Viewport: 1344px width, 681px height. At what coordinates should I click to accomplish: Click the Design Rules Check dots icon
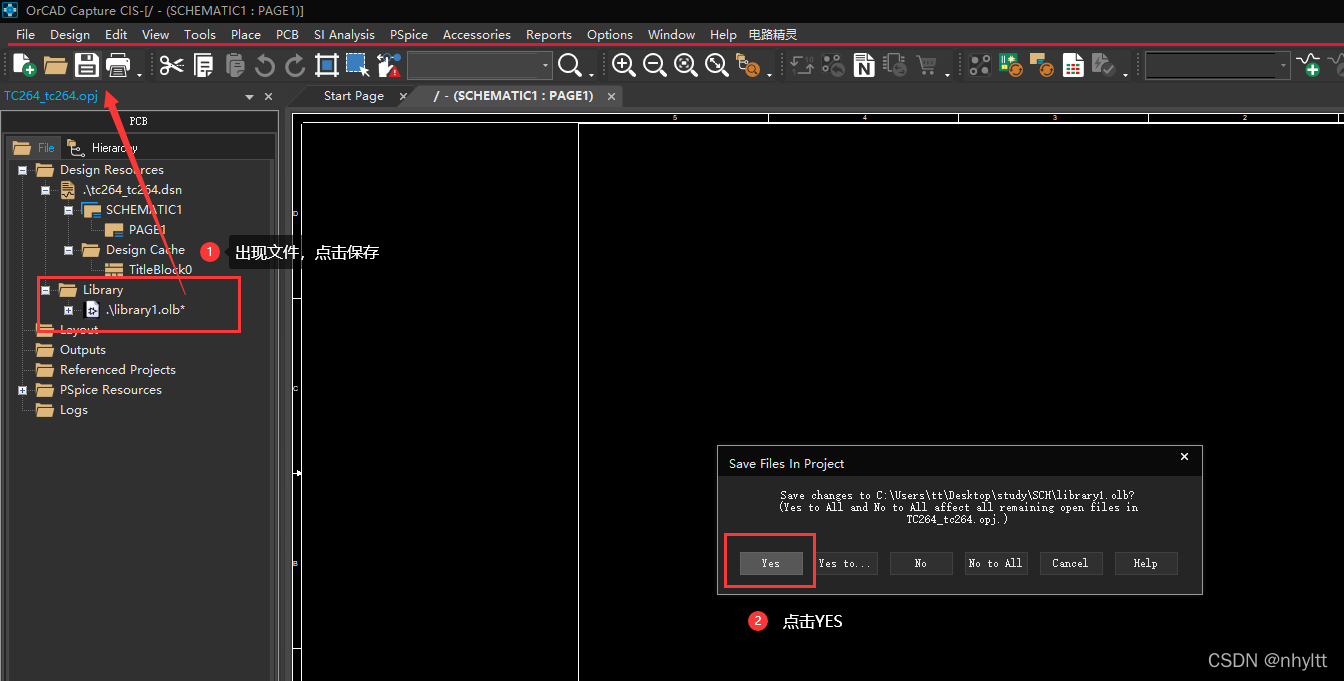coord(980,66)
